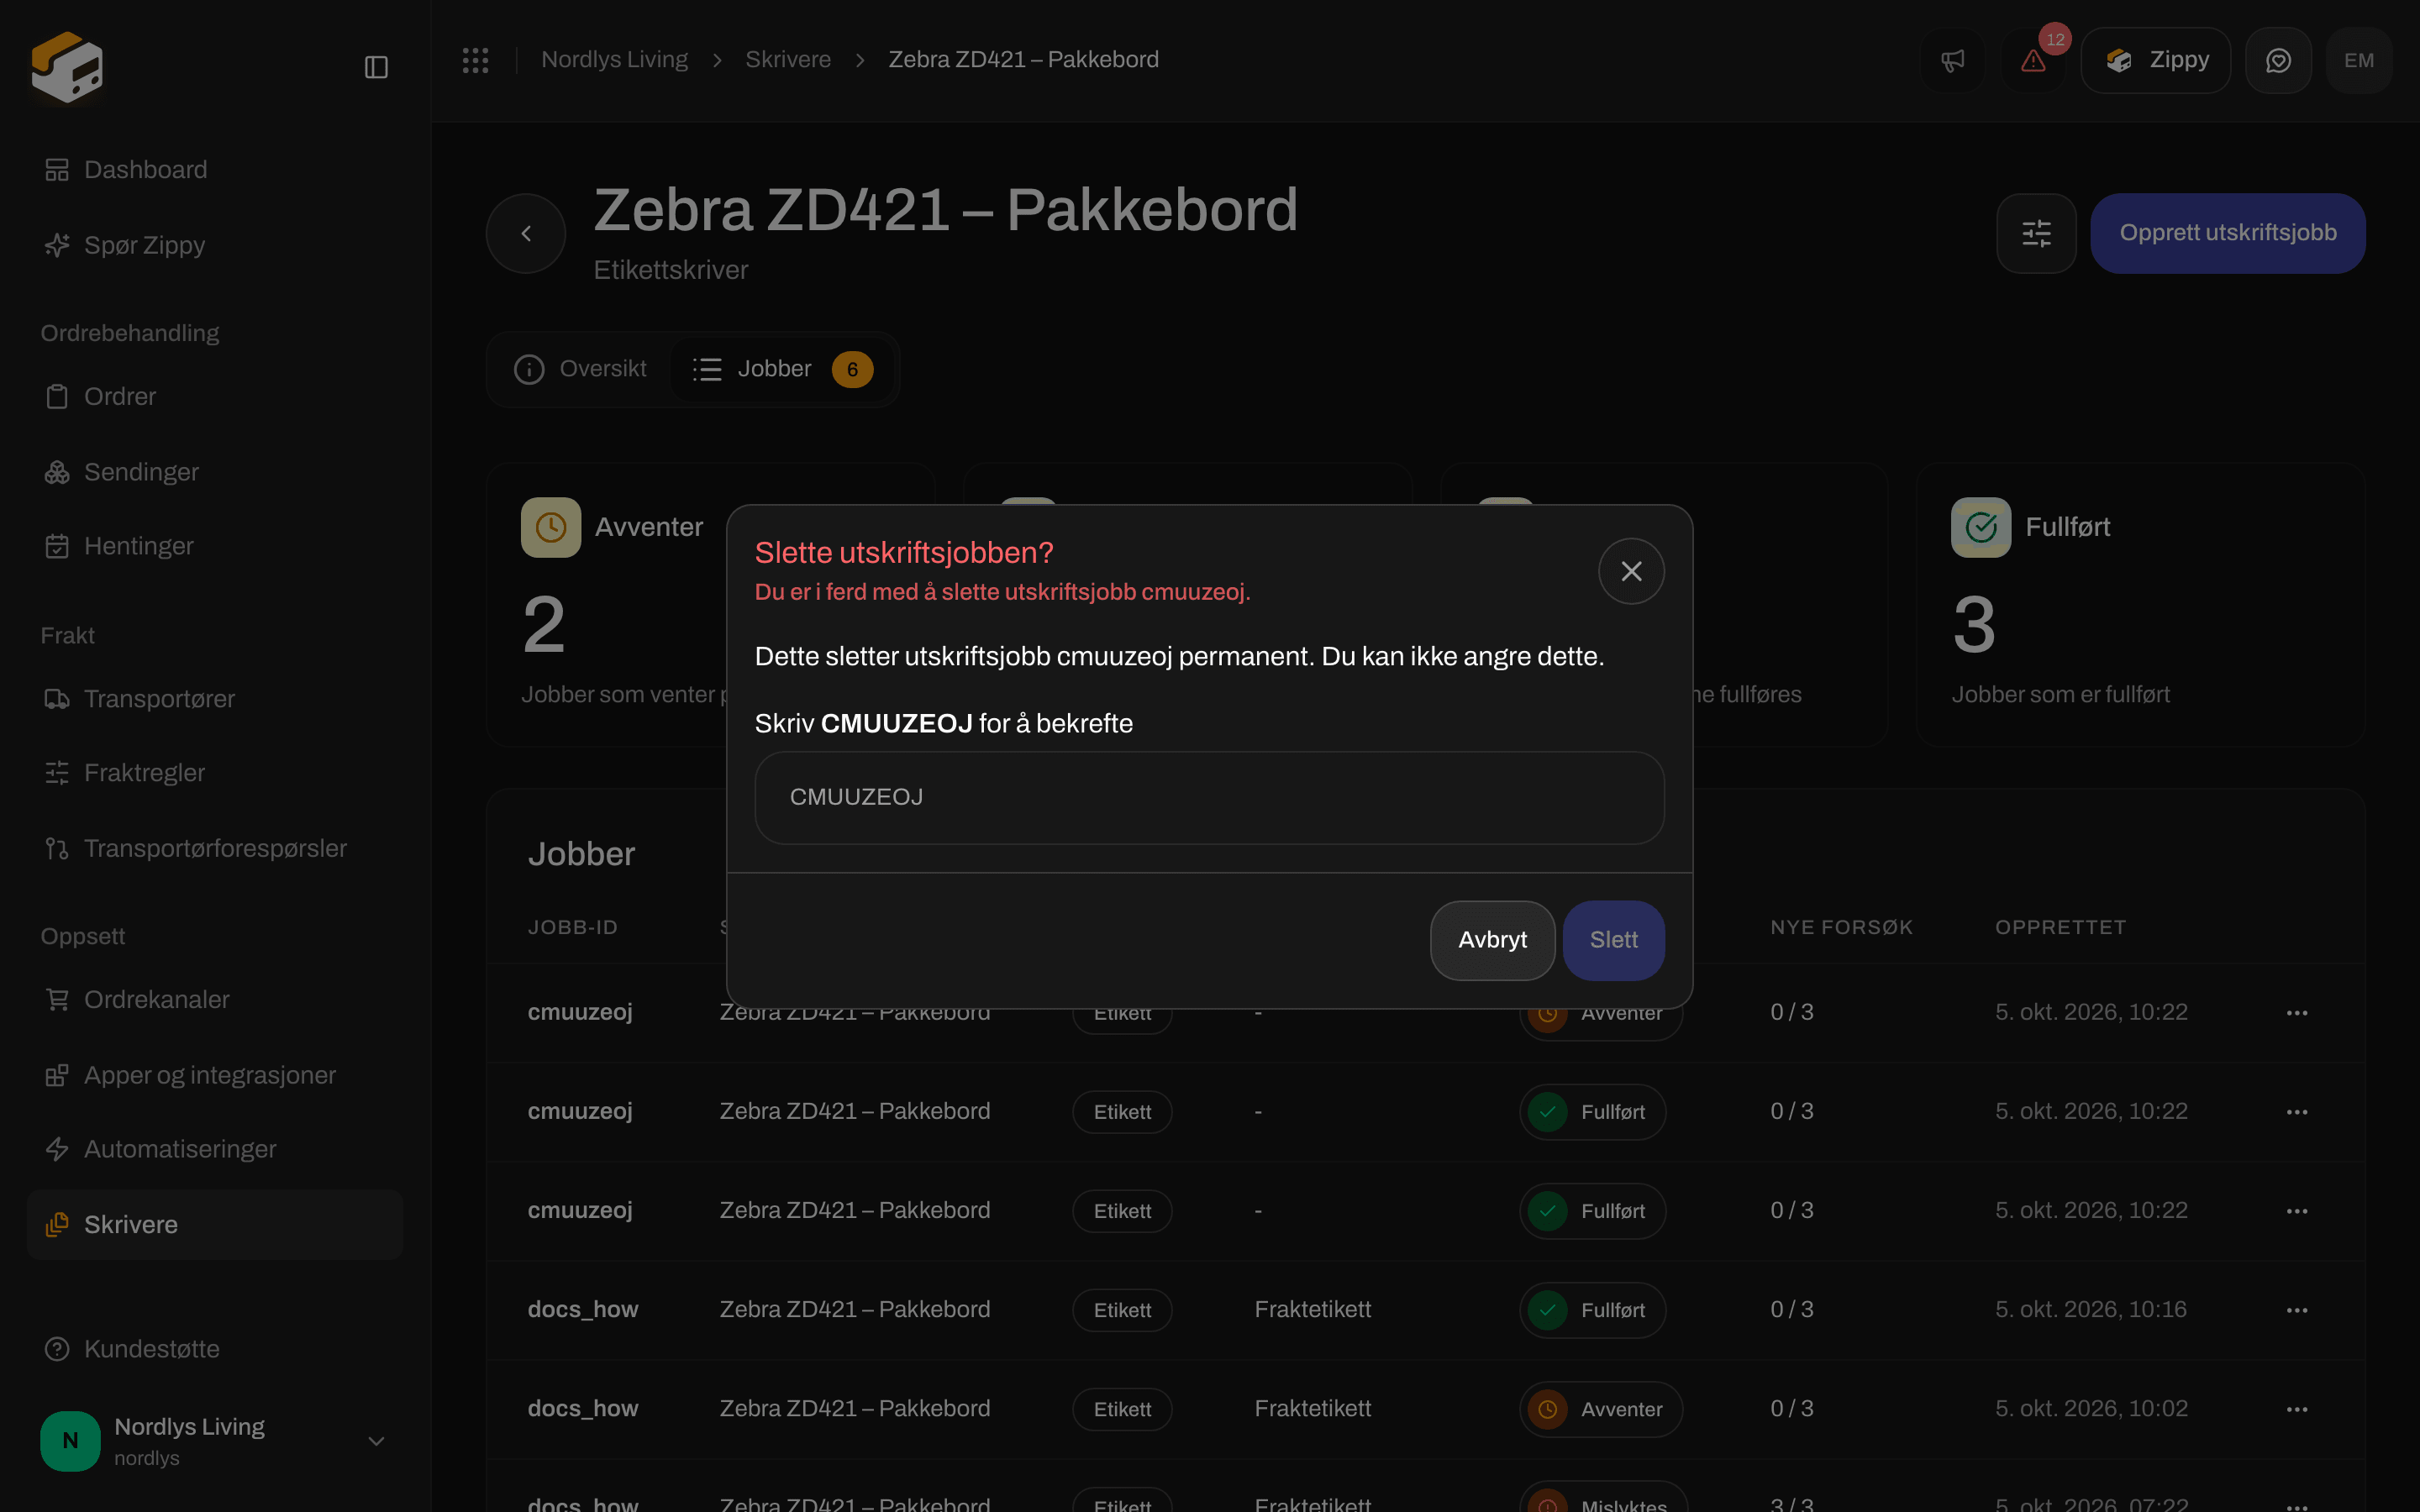Click the Slett confirm button
The width and height of the screenshot is (2420, 1512).
pos(1613,940)
